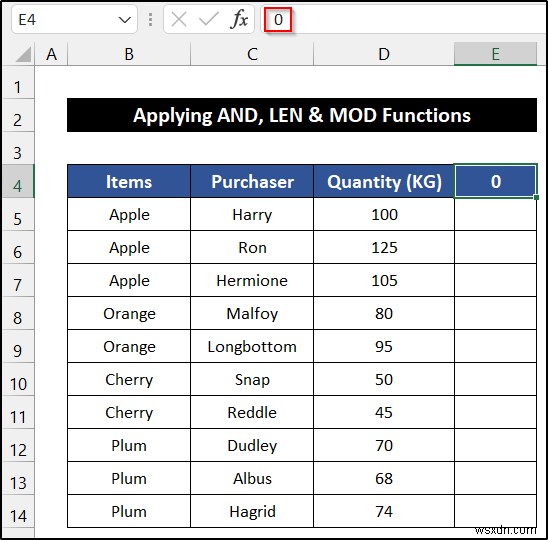Select Apple cell in Harry's row
The image size is (548, 540).
point(129,214)
